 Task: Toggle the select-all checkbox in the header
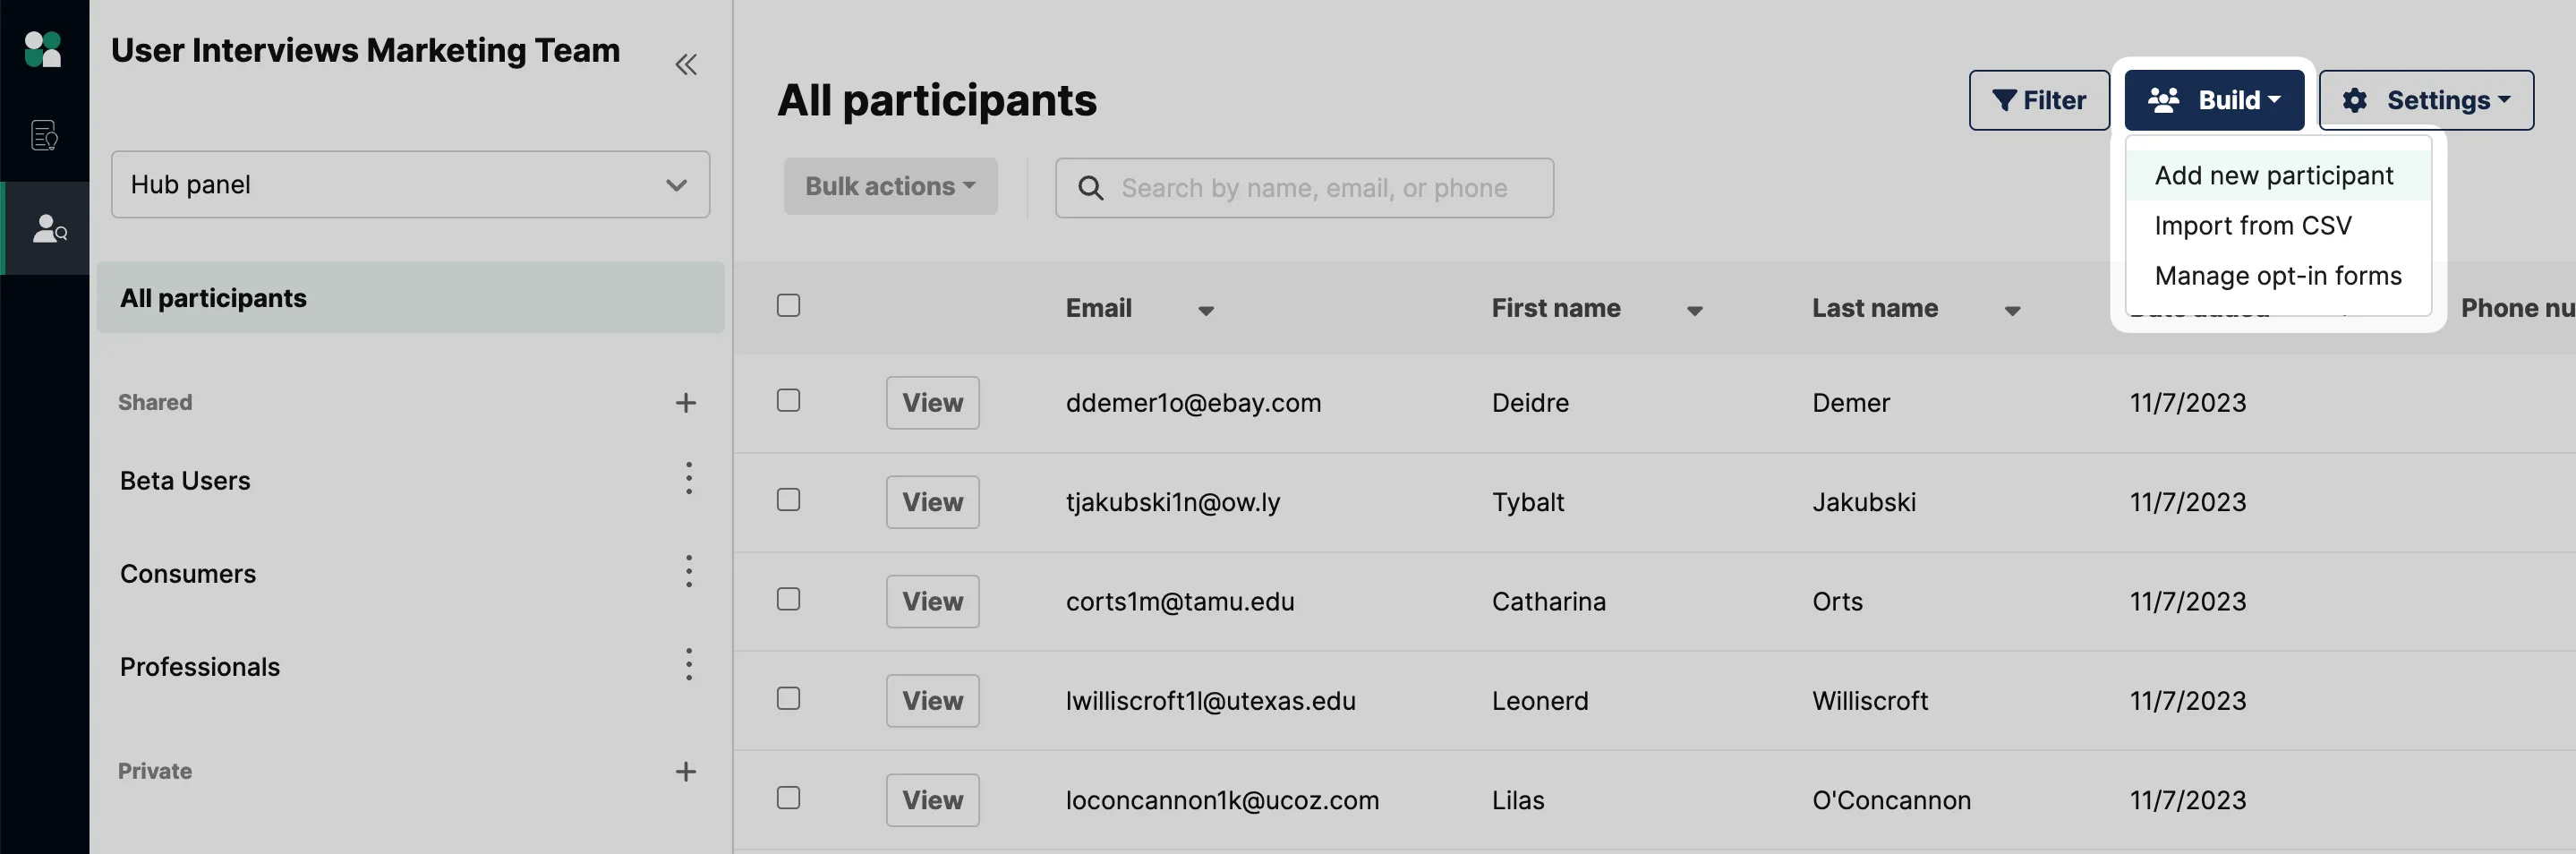788,305
